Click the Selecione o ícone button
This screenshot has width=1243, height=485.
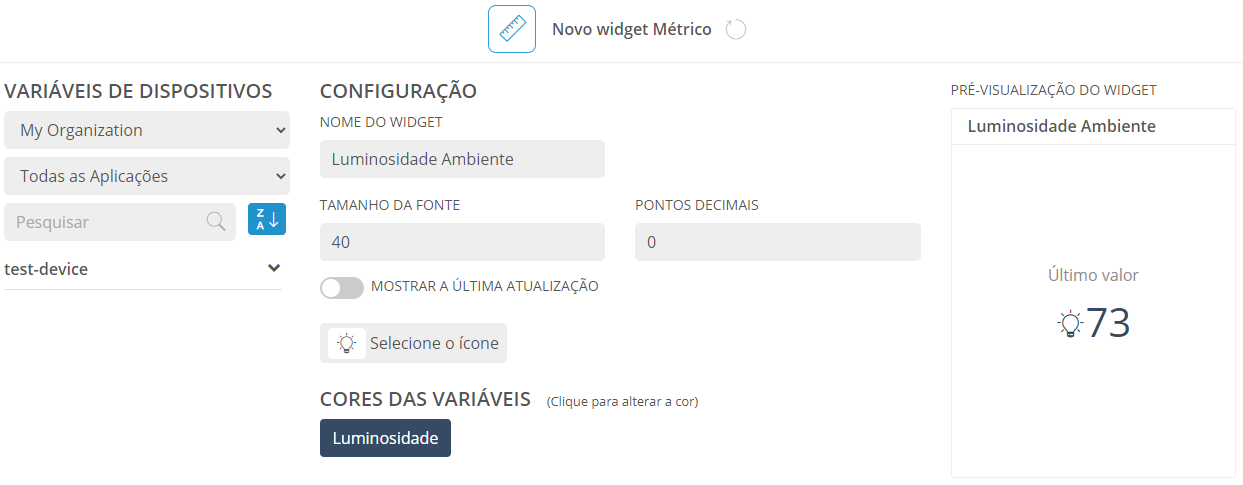(x=413, y=343)
